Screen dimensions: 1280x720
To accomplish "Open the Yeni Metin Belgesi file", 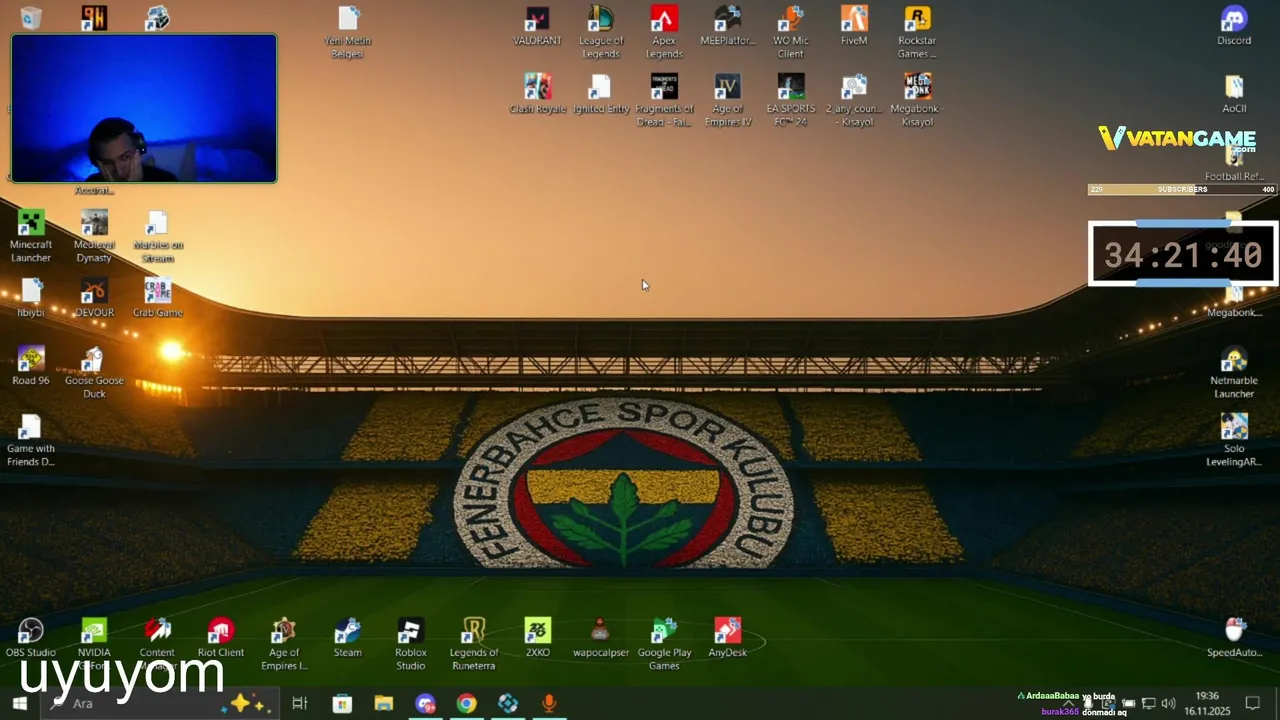I will 348,32.
